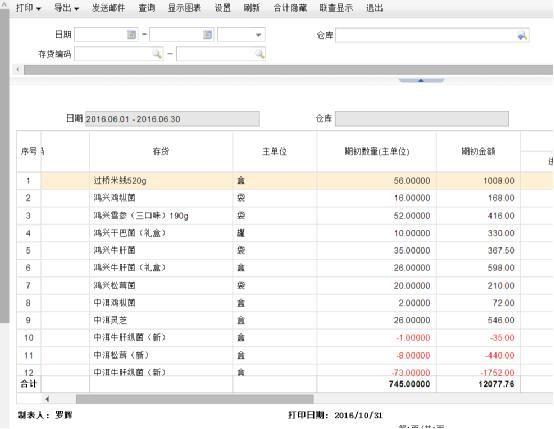Click the 56.00000 quantity cell
The height and width of the screenshot is (429, 554).
click(x=377, y=181)
